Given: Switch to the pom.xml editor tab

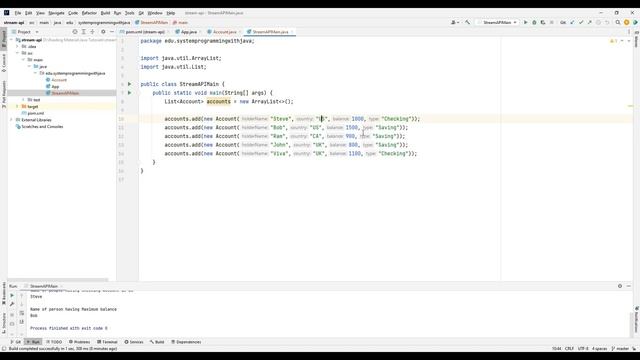Looking at the screenshot, I should point(145,32).
